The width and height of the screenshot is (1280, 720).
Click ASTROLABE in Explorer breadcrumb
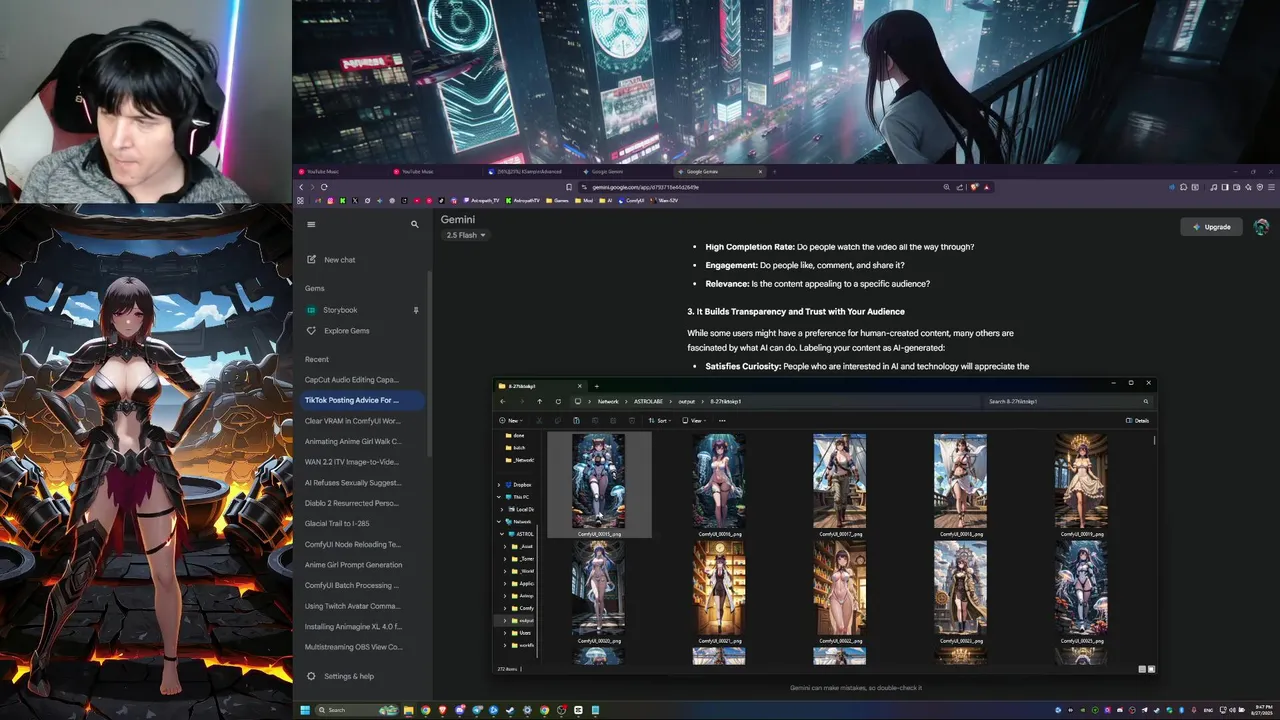point(648,401)
